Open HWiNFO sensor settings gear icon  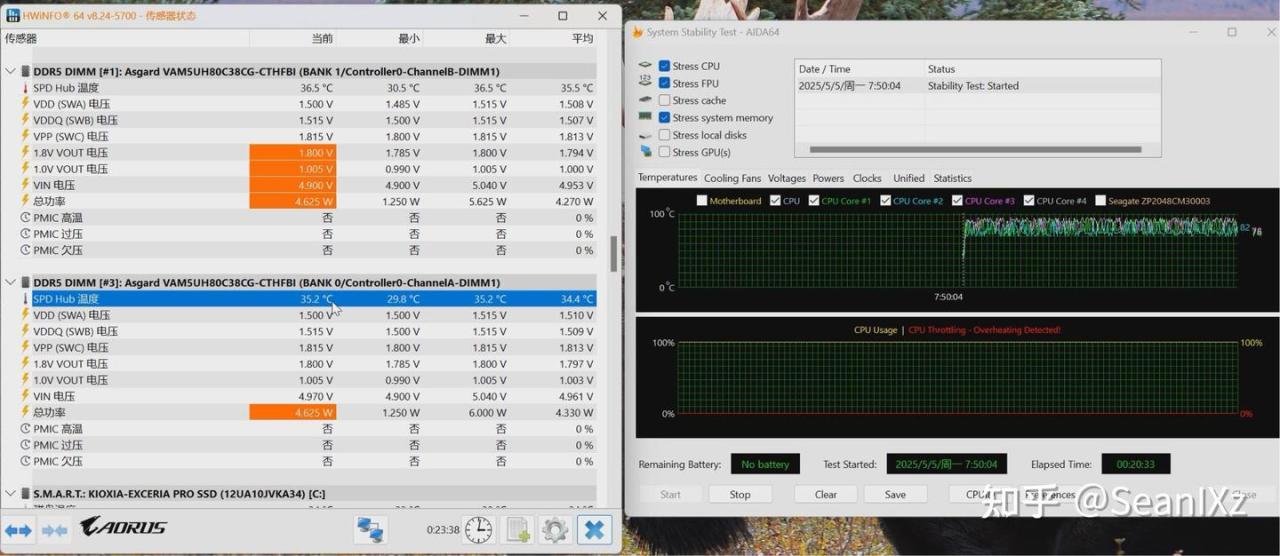554,529
